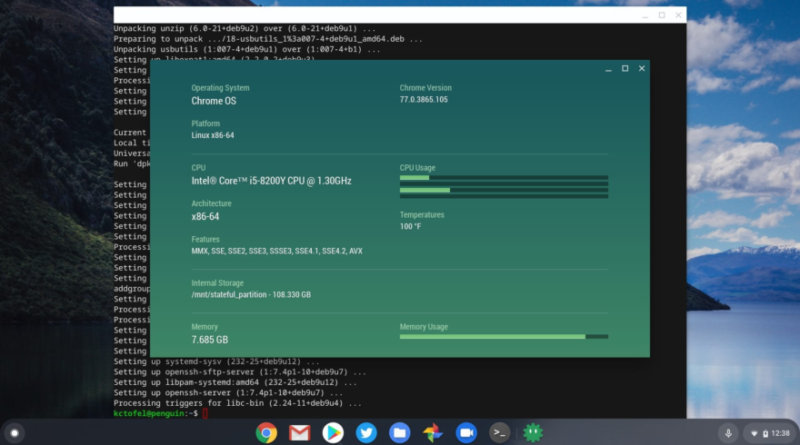Viewport: 800px width, 445px height.
Task: Select the 'Chrome OS' operating system text
Action: coord(214,101)
